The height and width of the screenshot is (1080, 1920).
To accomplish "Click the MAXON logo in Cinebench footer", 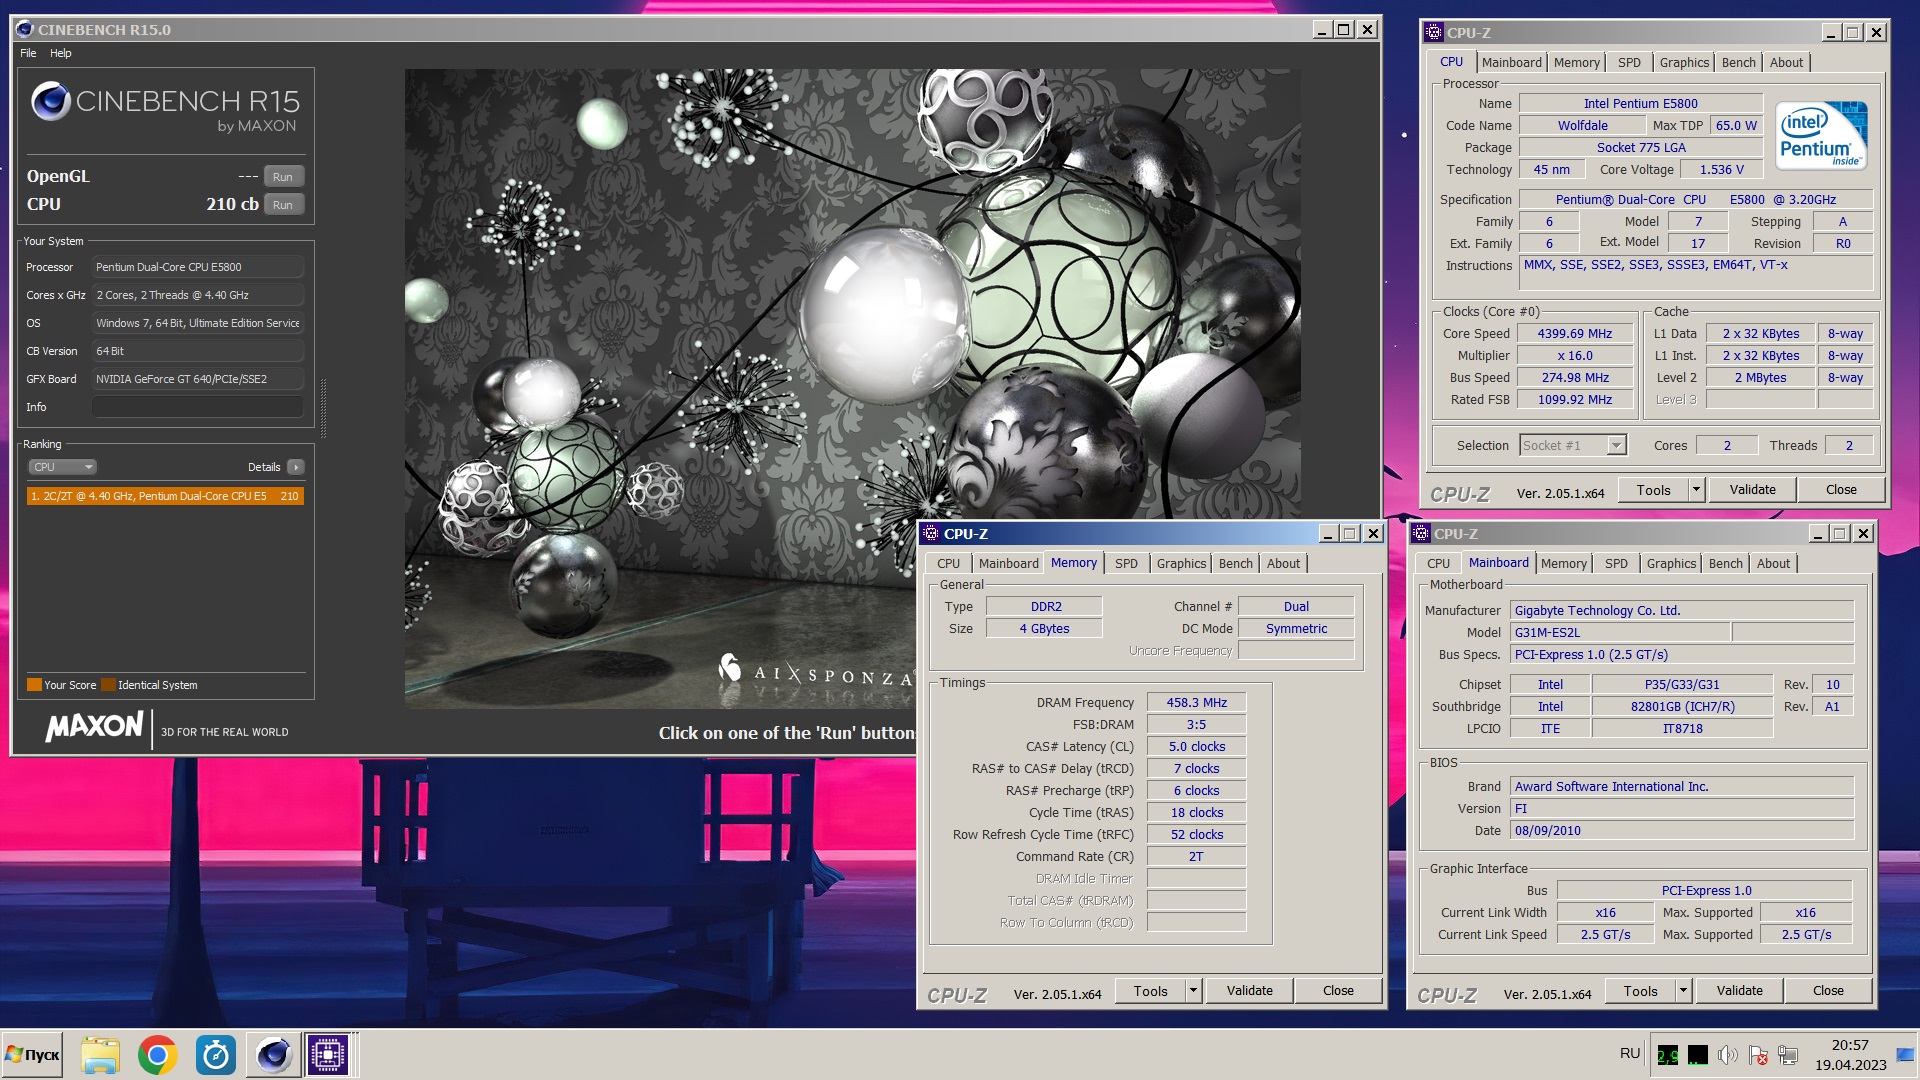I will coord(95,726).
